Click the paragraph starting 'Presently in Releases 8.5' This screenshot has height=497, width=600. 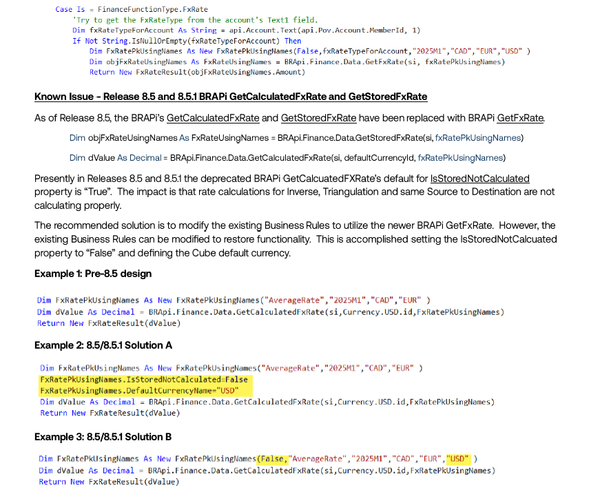click(x=295, y=192)
